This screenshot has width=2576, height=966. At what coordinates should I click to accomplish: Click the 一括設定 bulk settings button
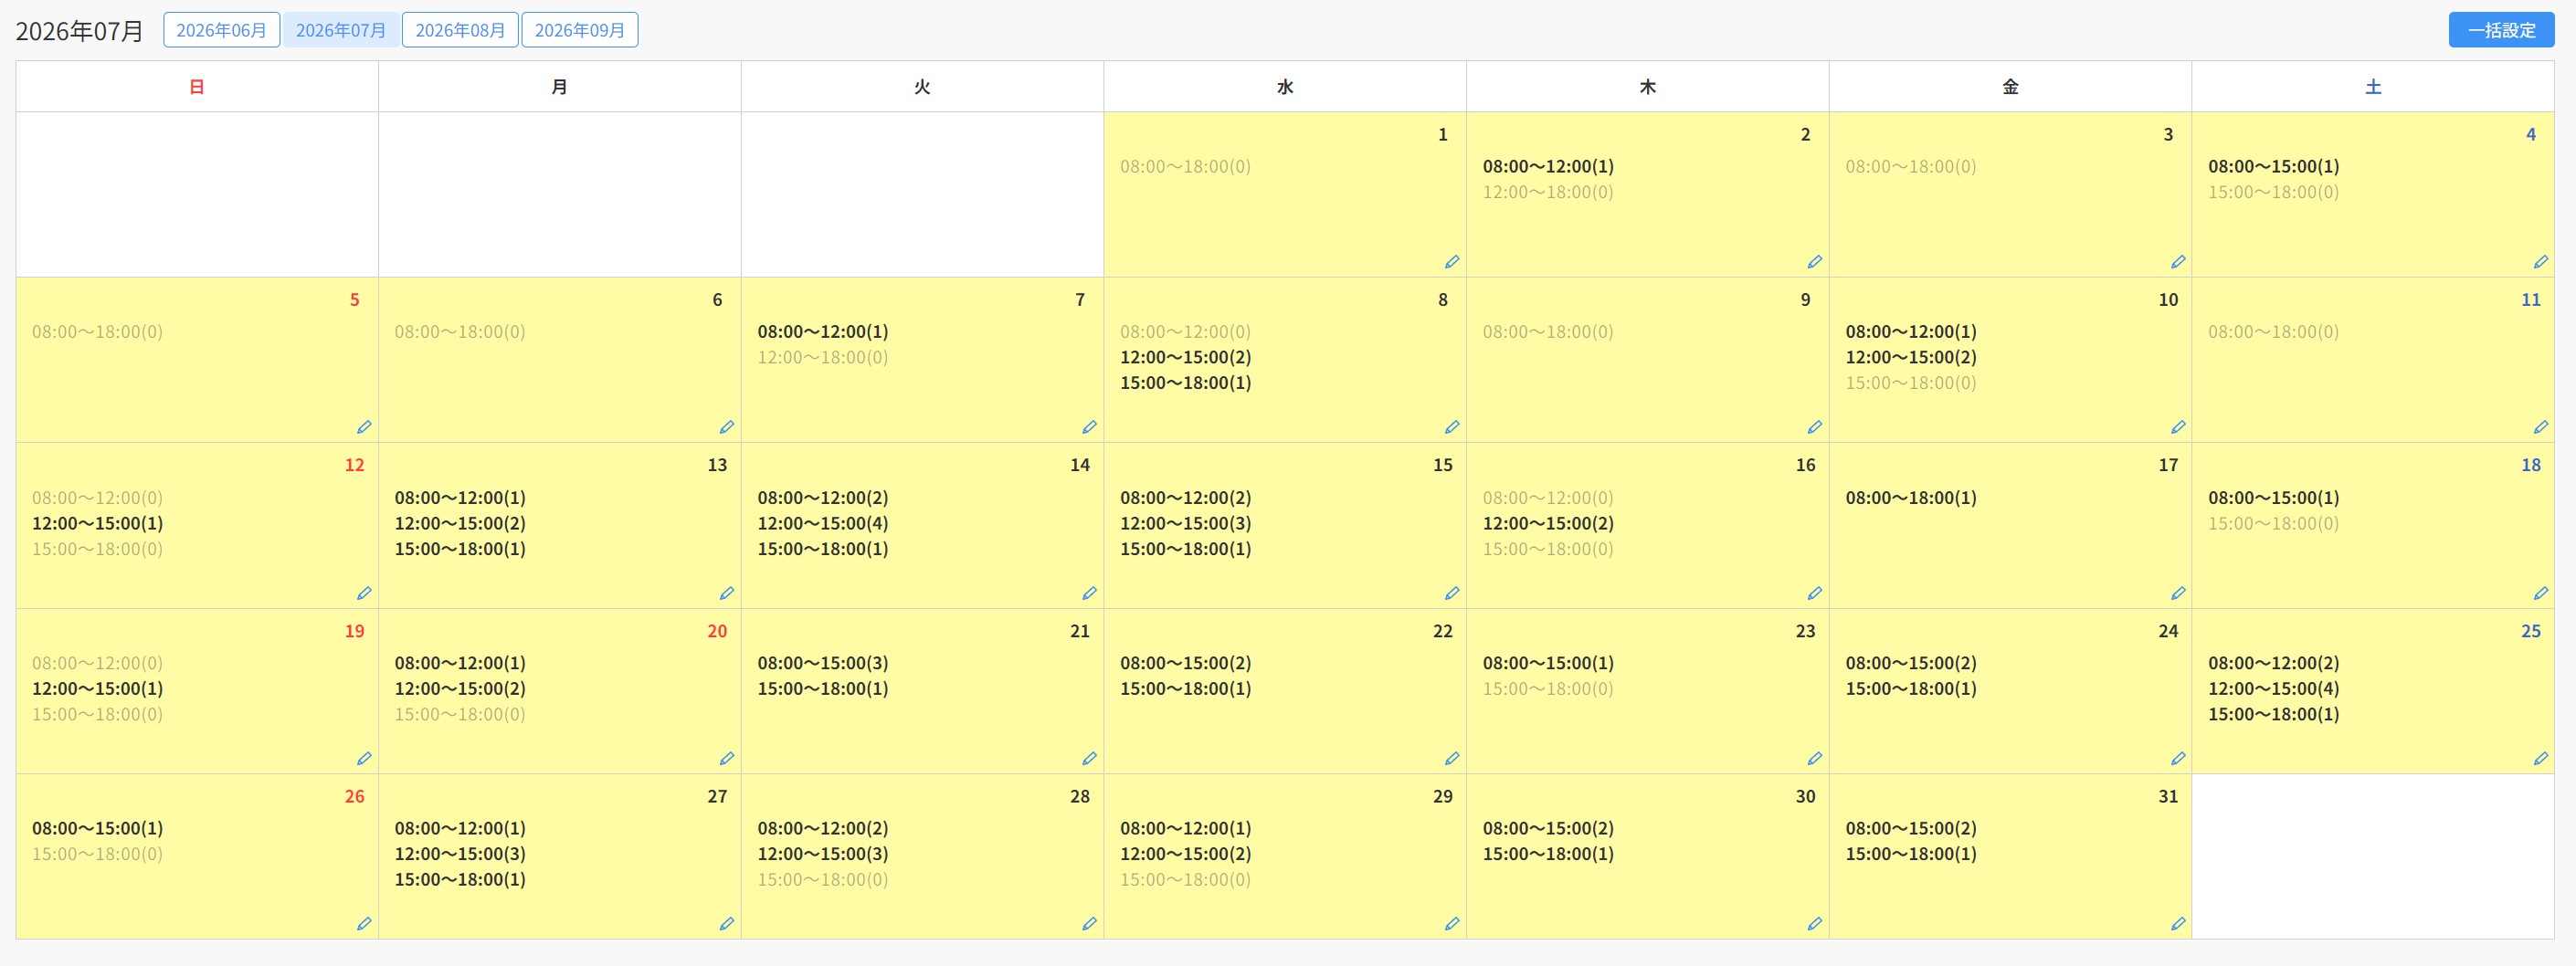(x=2501, y=30)
